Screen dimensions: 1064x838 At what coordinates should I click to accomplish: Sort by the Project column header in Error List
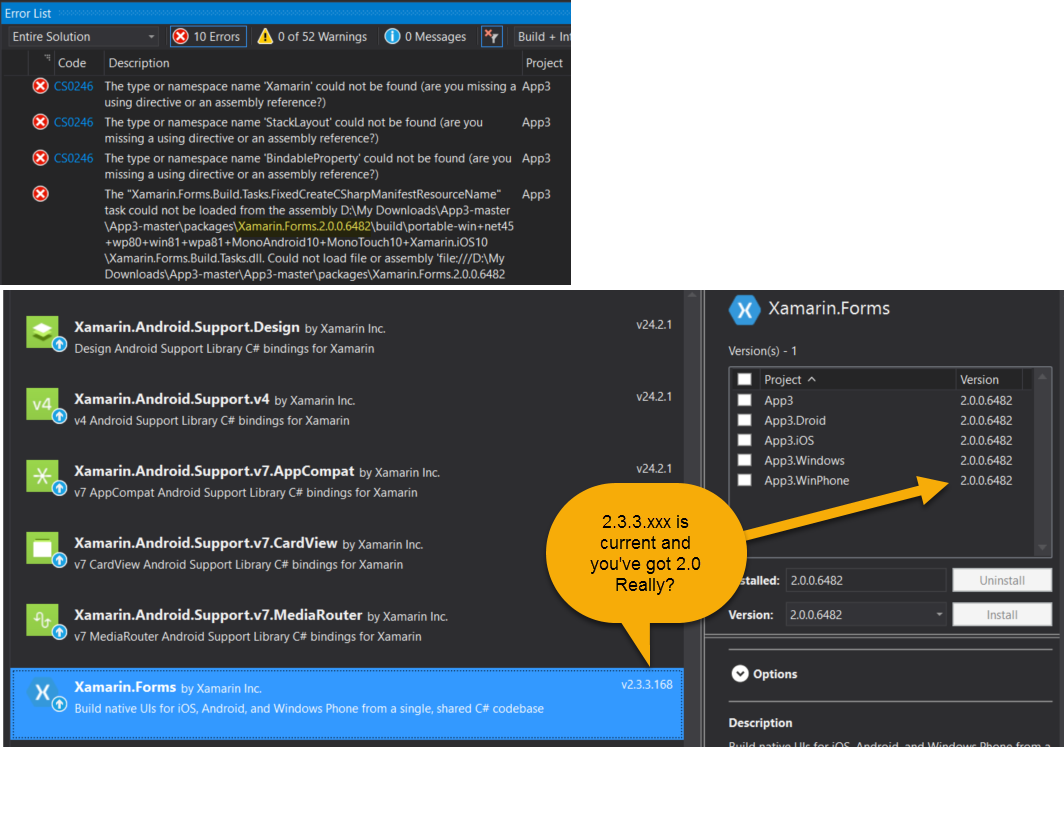544,63
